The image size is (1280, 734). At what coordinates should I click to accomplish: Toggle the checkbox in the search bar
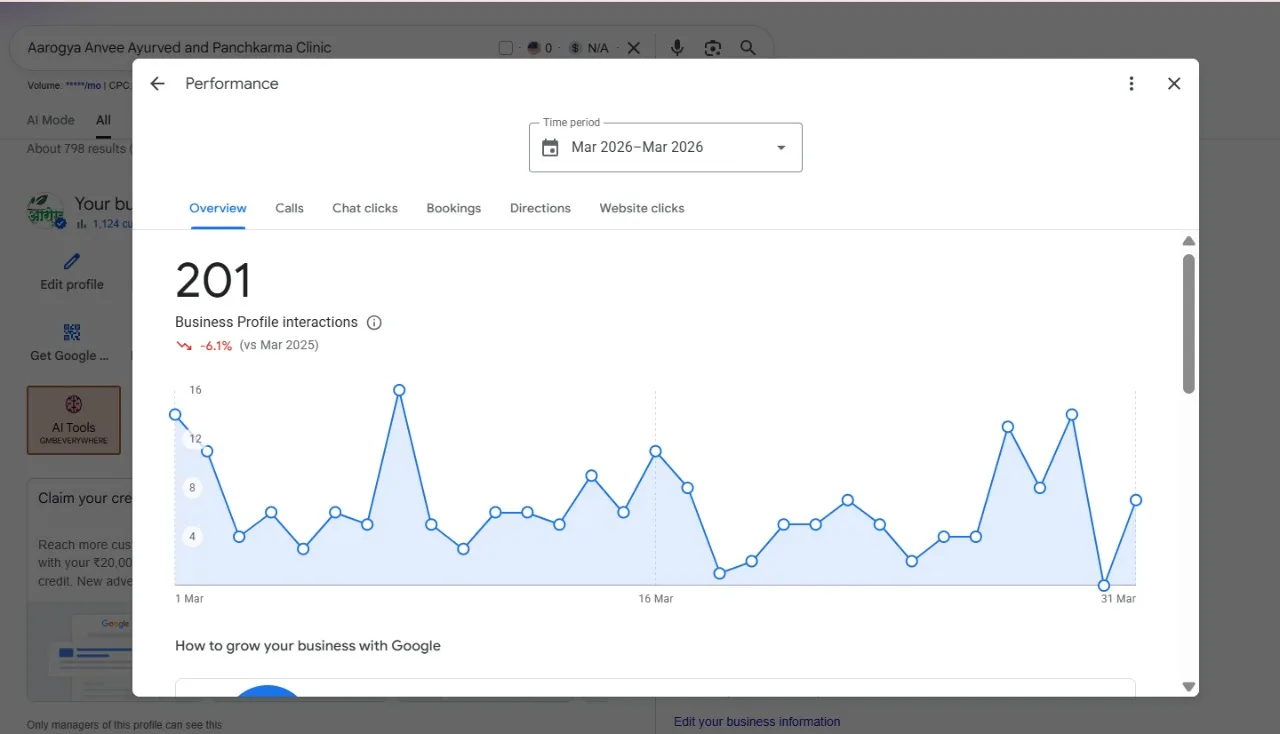(506, 48)
